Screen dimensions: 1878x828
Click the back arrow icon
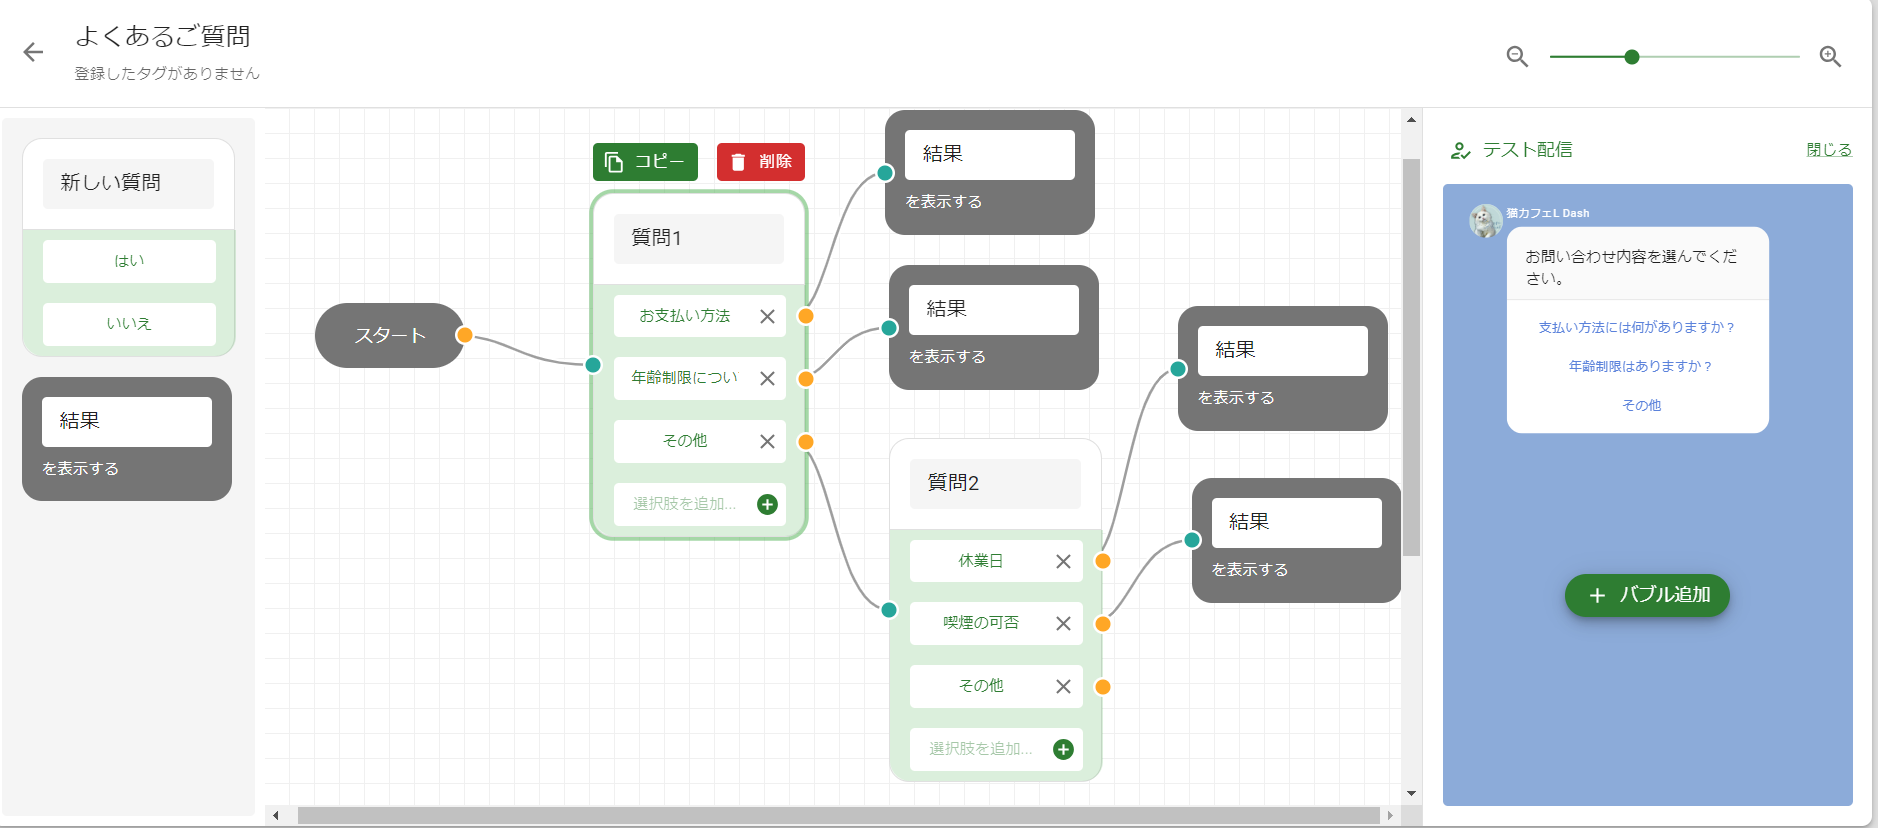(x=33, y=53)
